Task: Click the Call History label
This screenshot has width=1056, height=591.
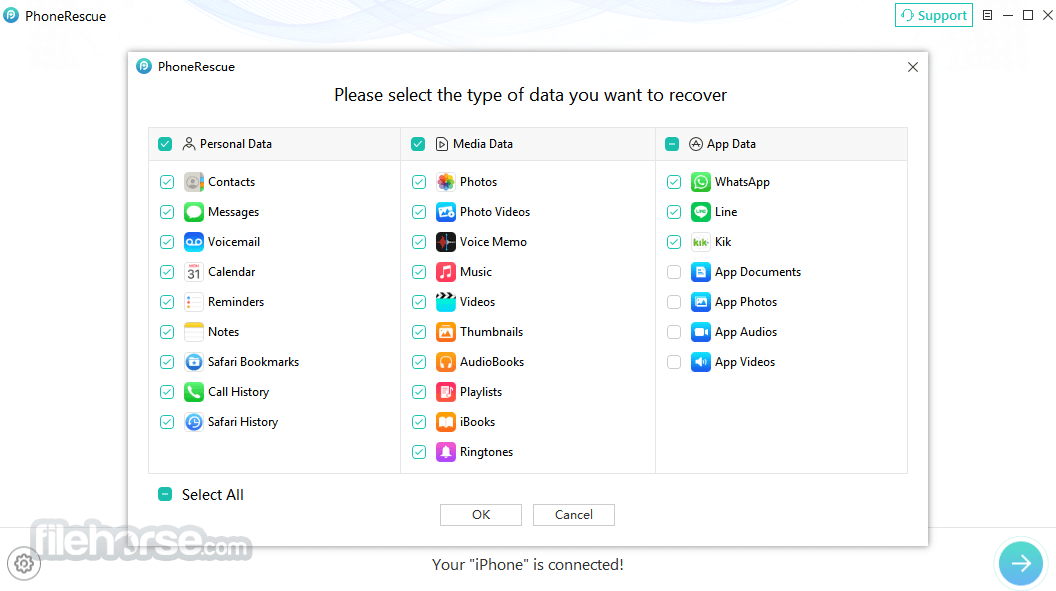Action: (x=238, y=392)
